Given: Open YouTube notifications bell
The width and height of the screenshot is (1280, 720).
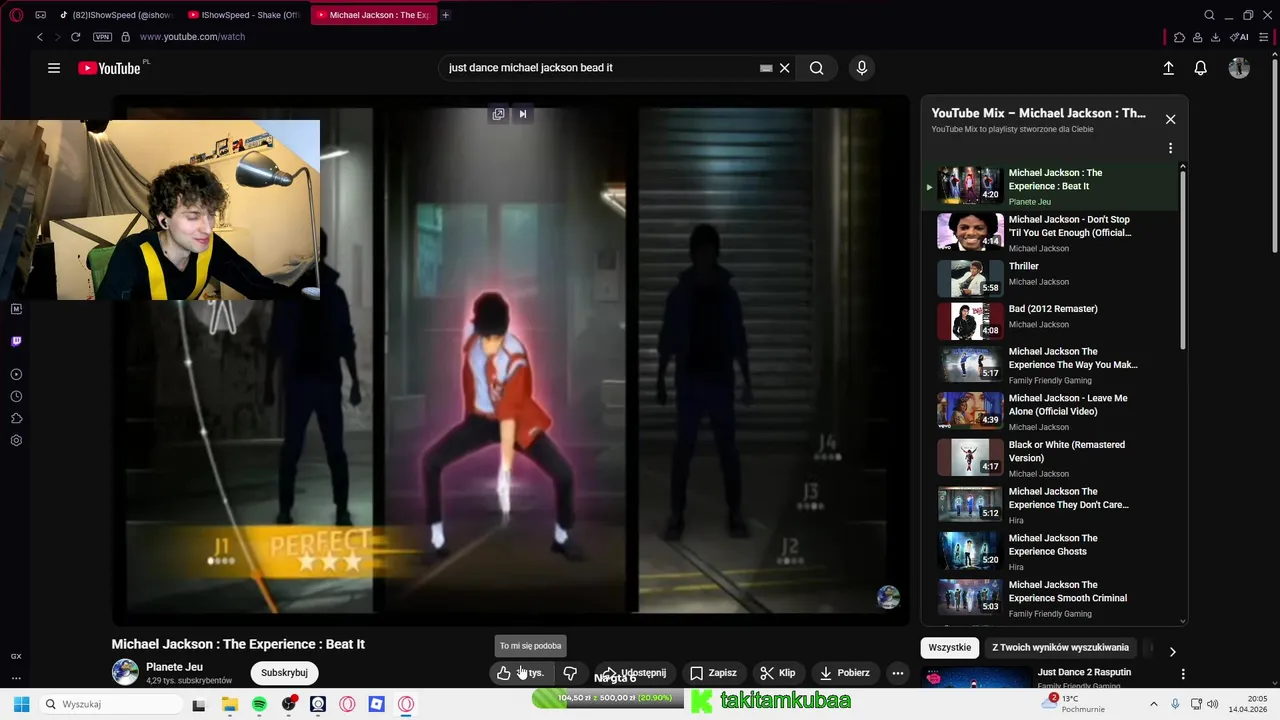Looking at the screenshot, I should coord(1201,68).
